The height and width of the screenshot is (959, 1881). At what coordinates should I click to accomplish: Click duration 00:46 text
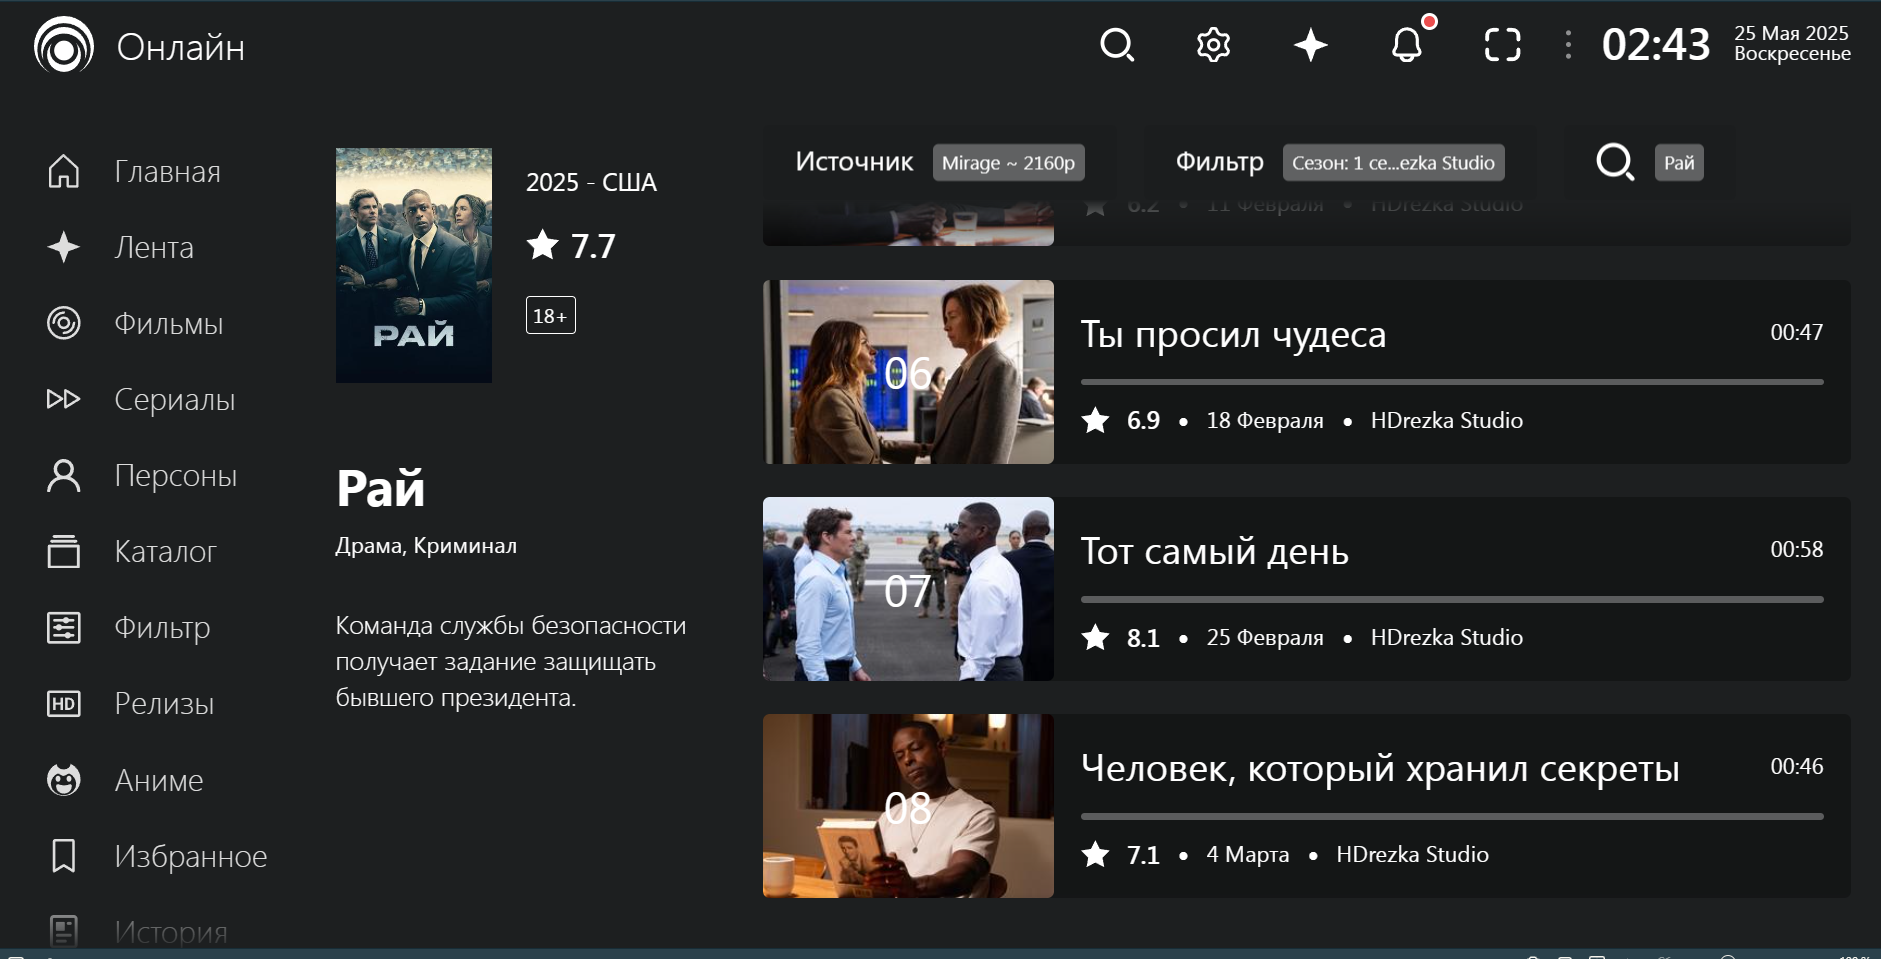(x=1797, y=766)
